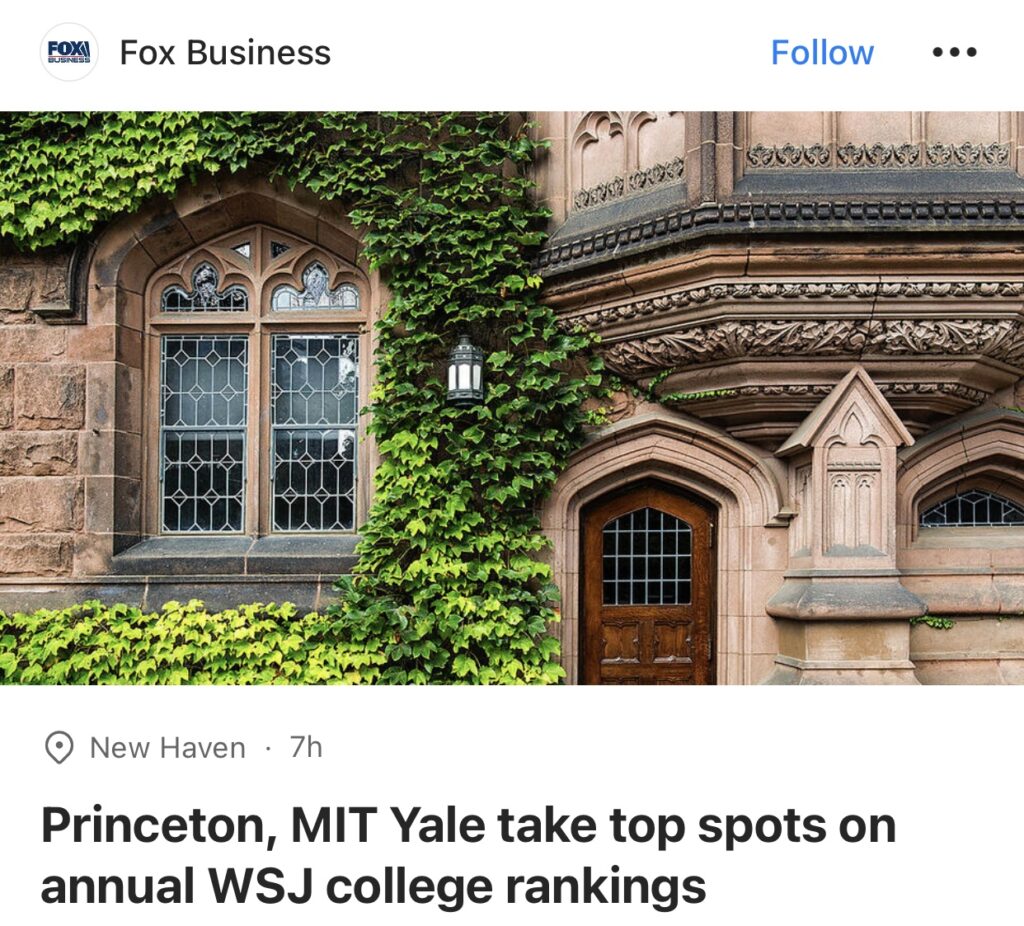Follow the Fox Business channel
This screenshot has width=1024, height=926.
click(822, 52)
